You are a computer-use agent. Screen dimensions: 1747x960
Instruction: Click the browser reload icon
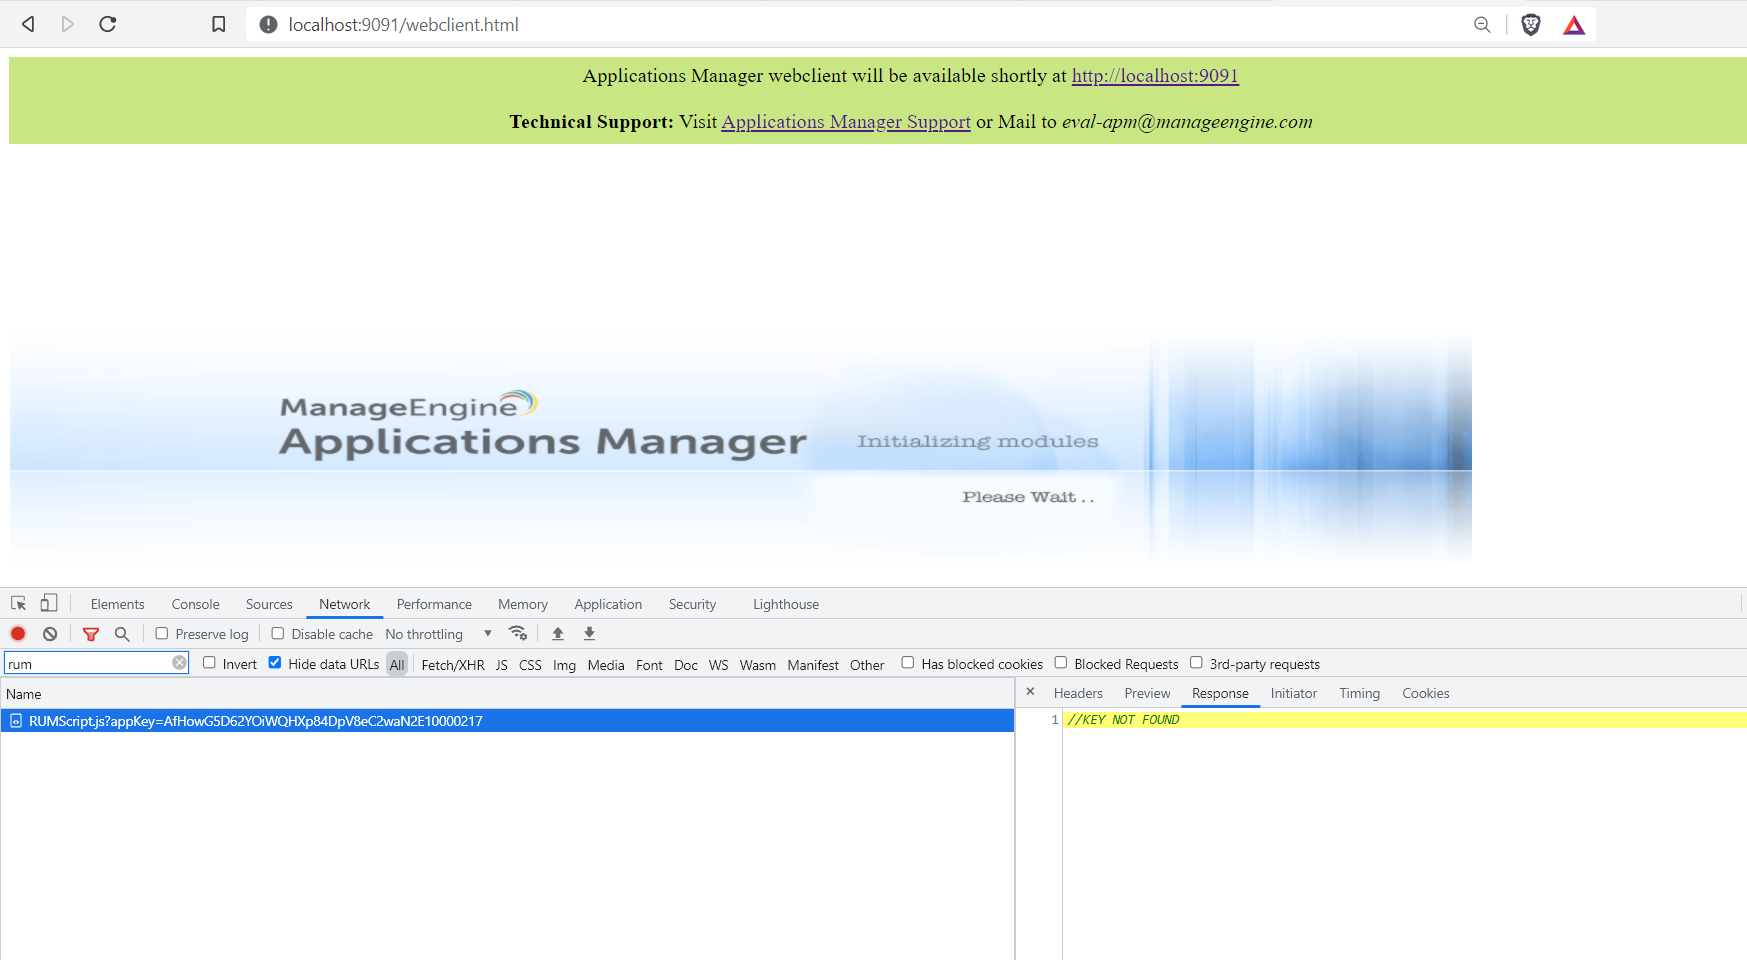pyautogui.click(x=108, y=25)
